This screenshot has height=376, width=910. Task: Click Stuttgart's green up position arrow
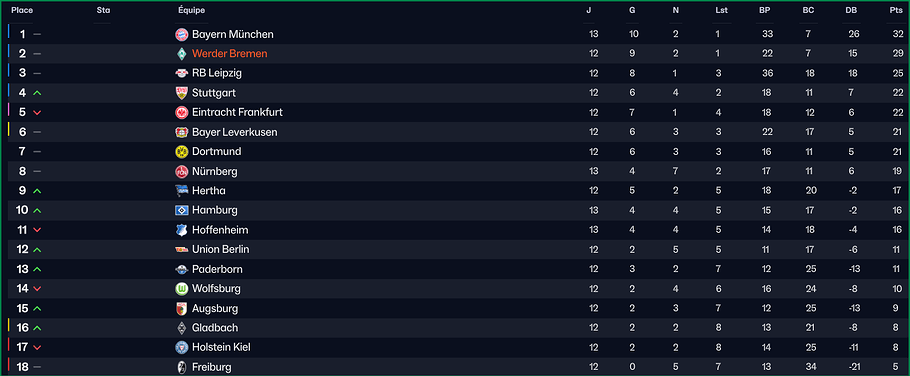pyautogui.click(x=37, y=93)
